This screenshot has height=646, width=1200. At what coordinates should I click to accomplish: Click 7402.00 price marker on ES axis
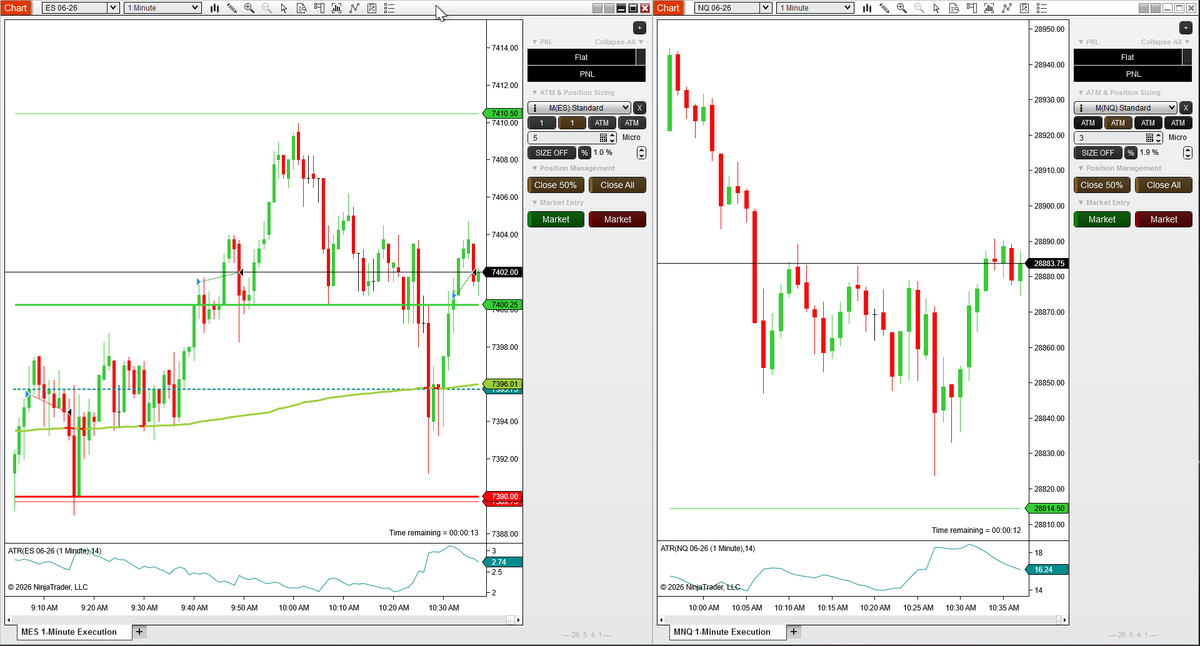click(x=501, y=272)
